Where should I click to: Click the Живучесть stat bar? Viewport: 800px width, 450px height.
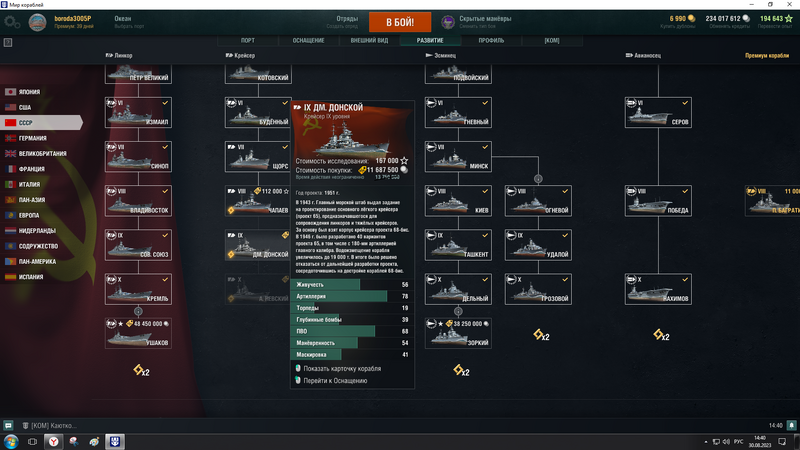(352, 285)
